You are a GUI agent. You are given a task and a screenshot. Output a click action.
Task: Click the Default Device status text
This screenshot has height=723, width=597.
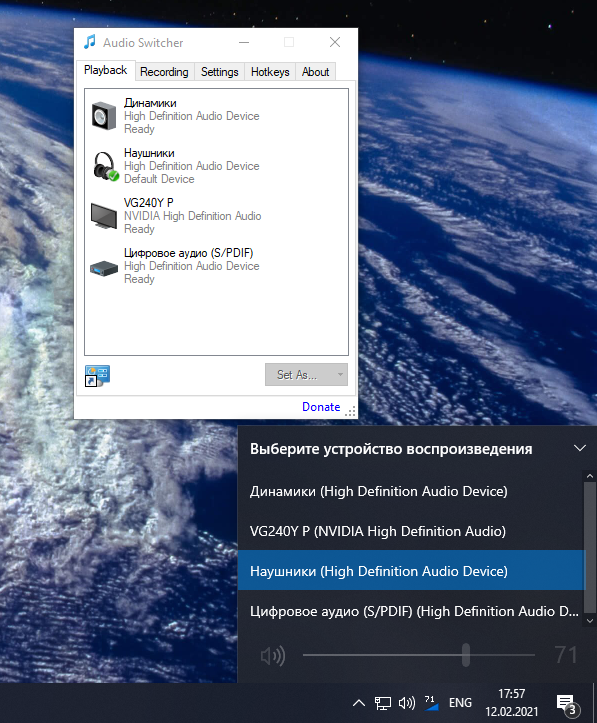pyautogui.click(x=159, y=179)
